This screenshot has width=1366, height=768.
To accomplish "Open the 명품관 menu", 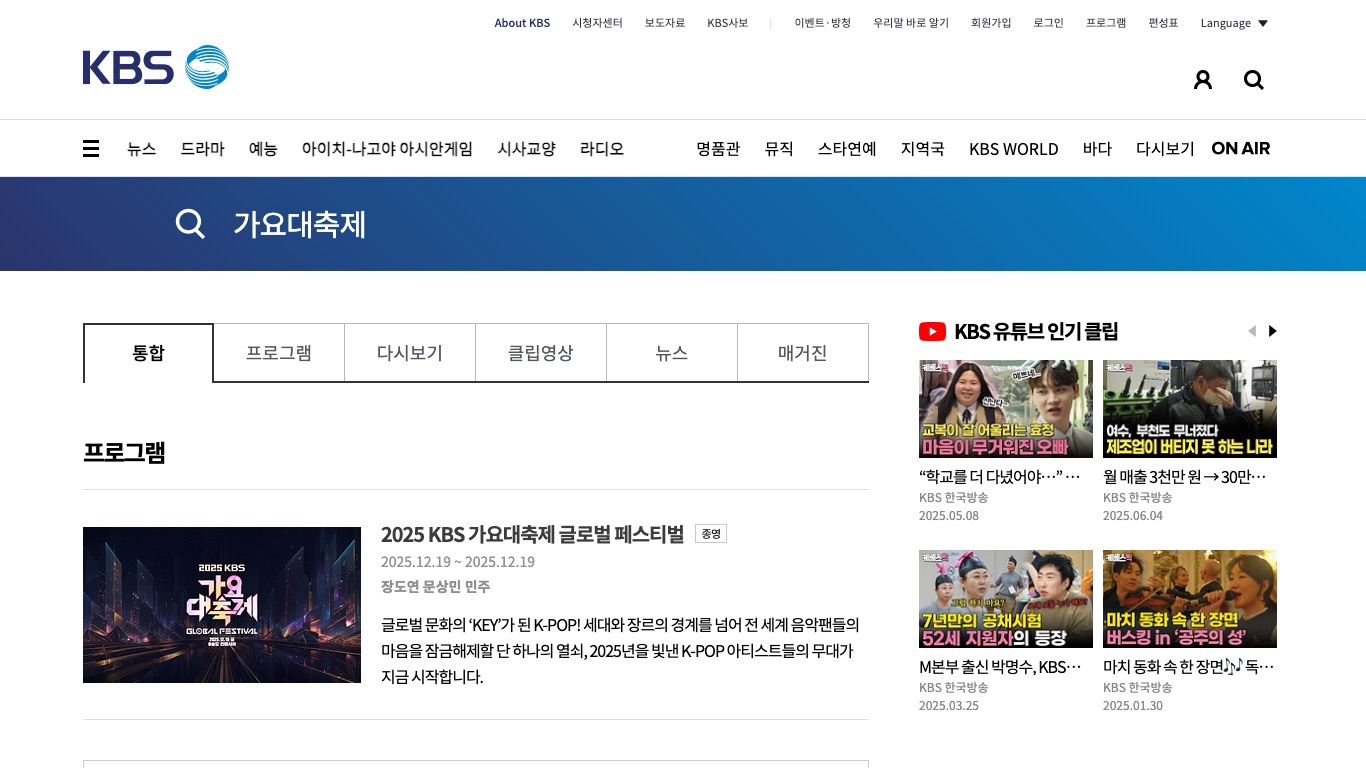I will tap(718, 149).
